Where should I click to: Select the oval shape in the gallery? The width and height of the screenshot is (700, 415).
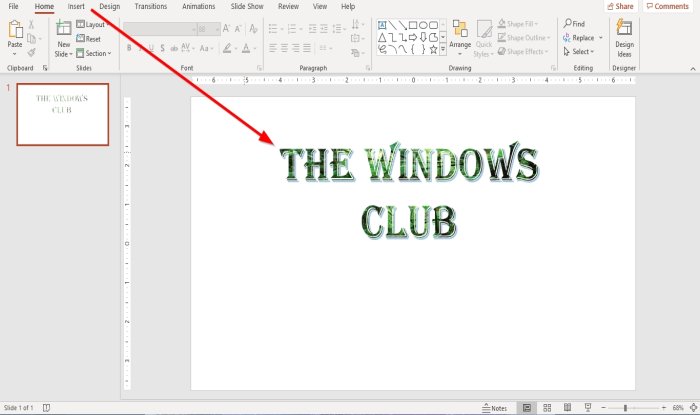click(x=423, y=25)
